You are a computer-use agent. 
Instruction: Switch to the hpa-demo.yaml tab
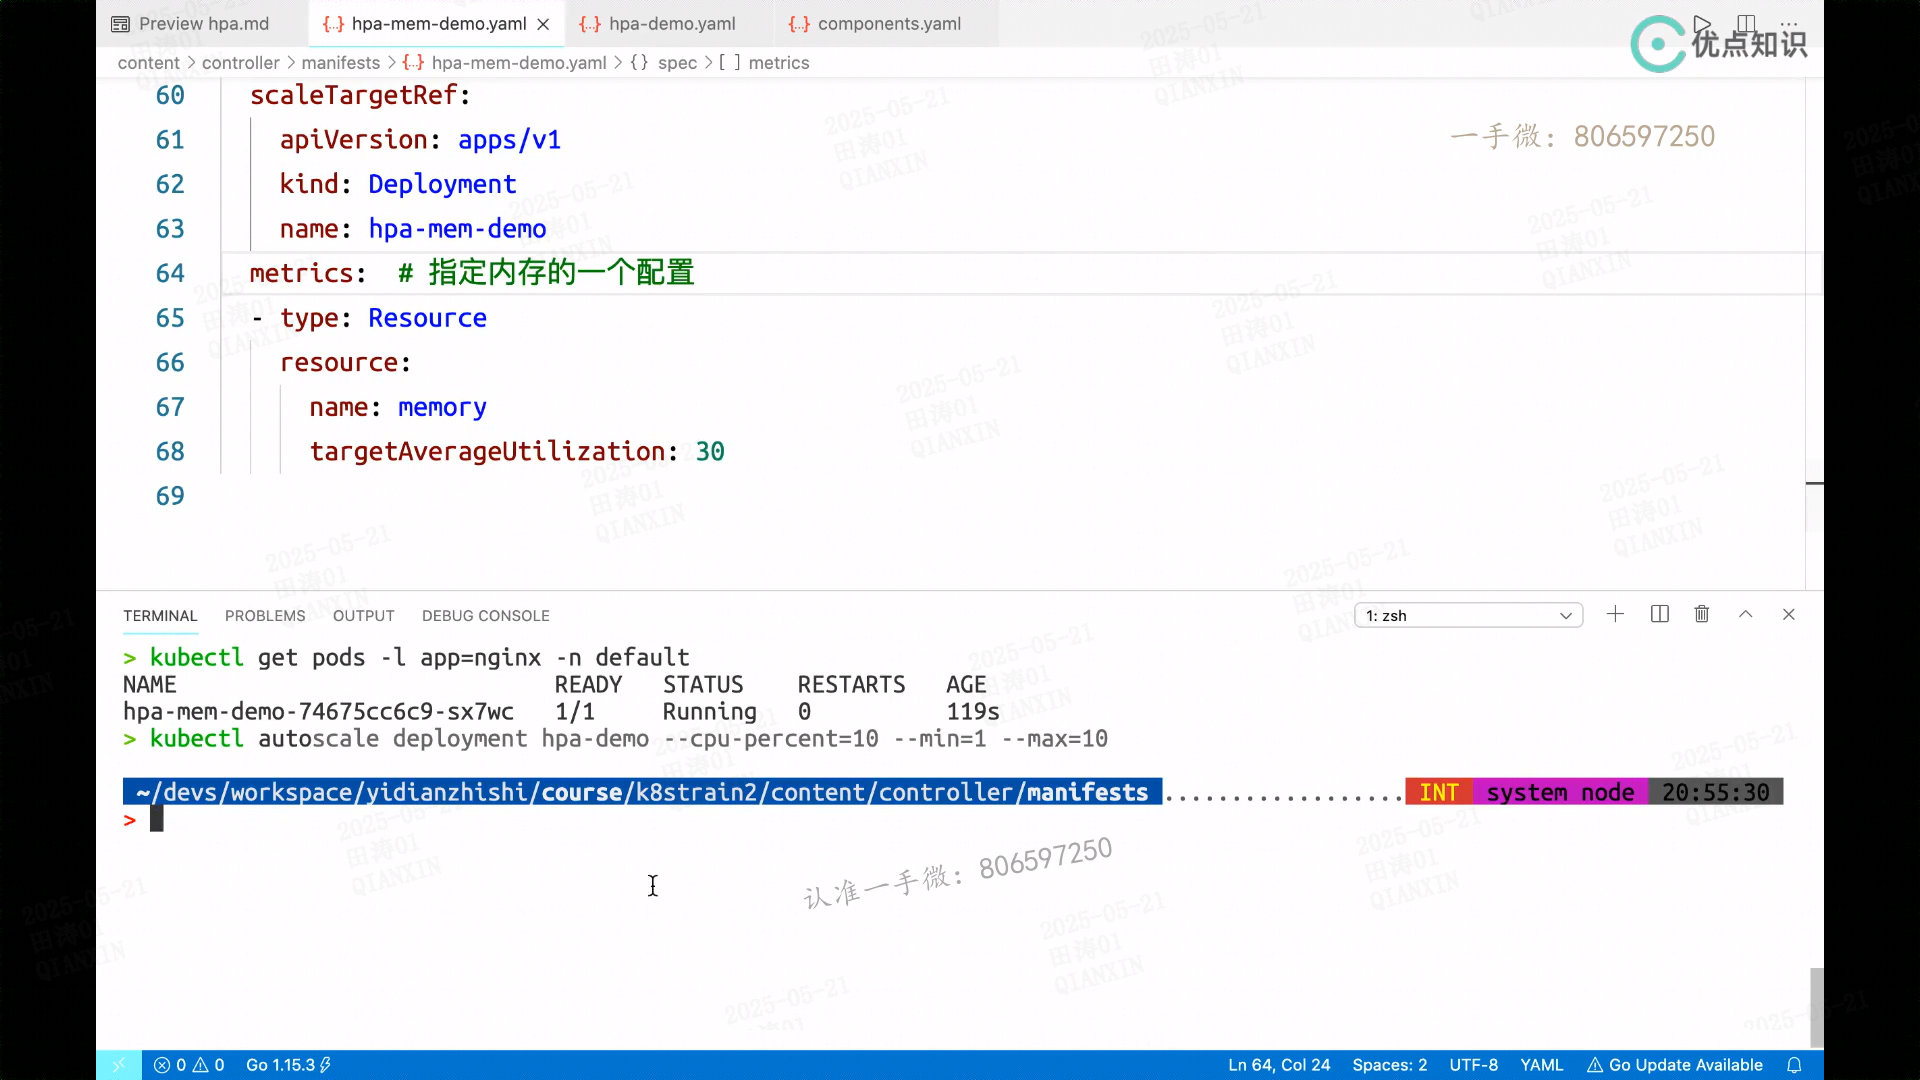tap(671, 23)
